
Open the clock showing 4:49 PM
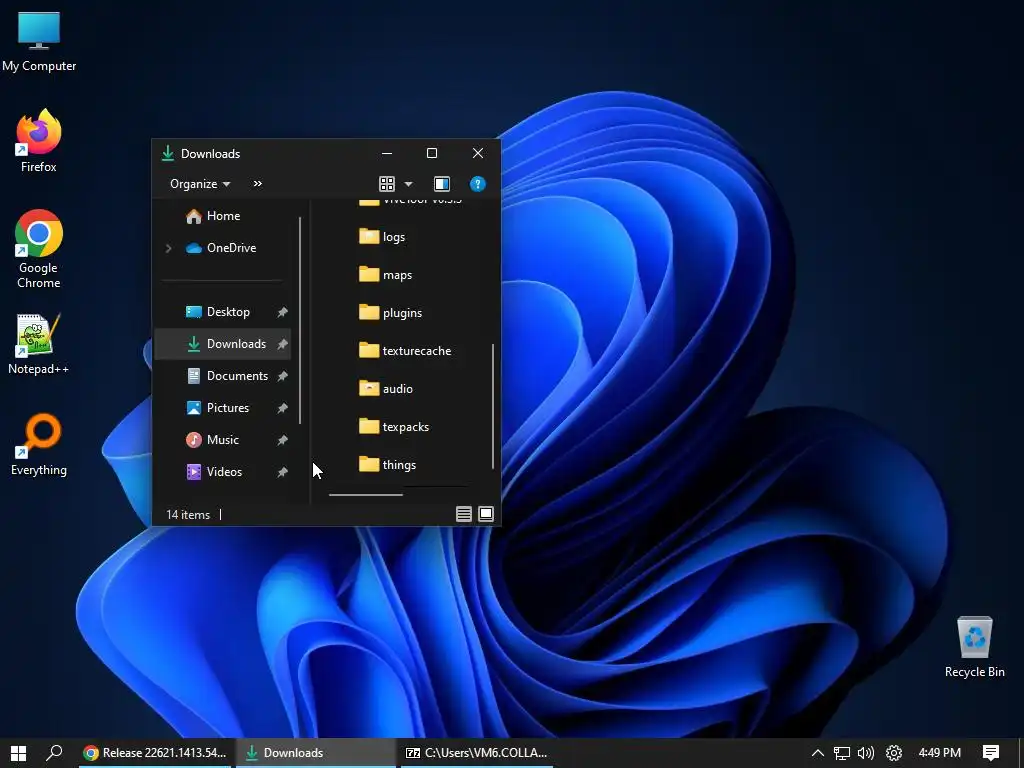pyautogui.click(x=940, y=753)
